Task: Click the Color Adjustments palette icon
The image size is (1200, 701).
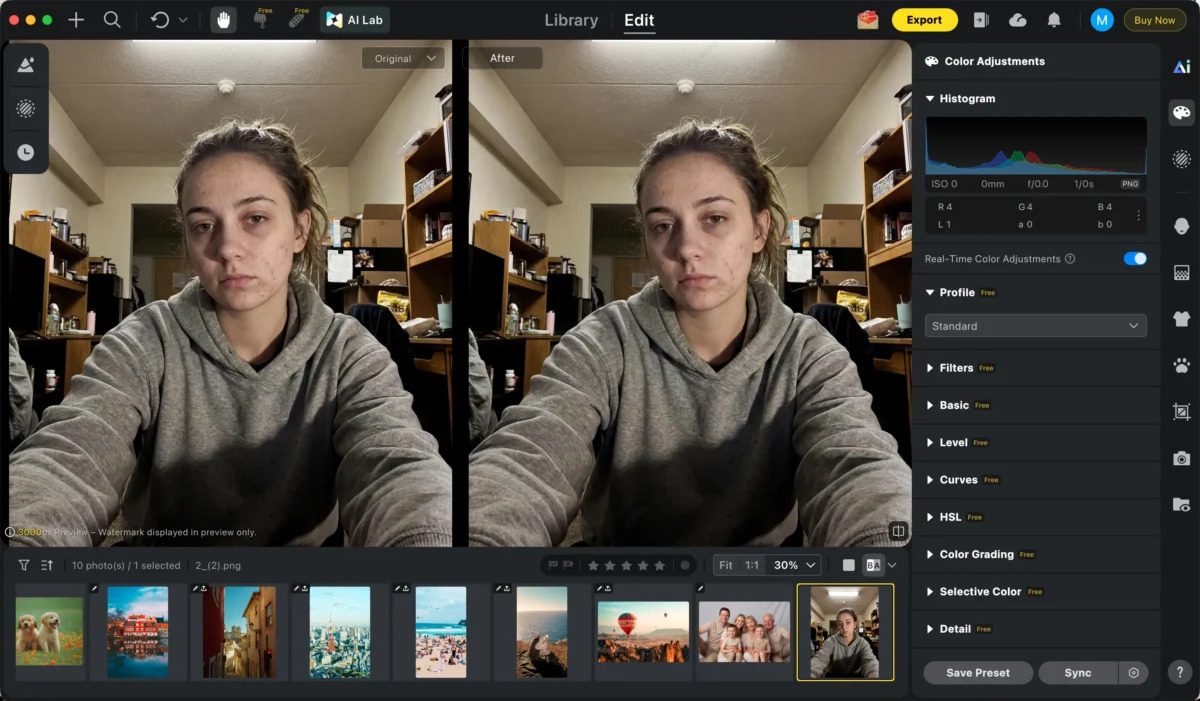Action: tap(1181, 113)
